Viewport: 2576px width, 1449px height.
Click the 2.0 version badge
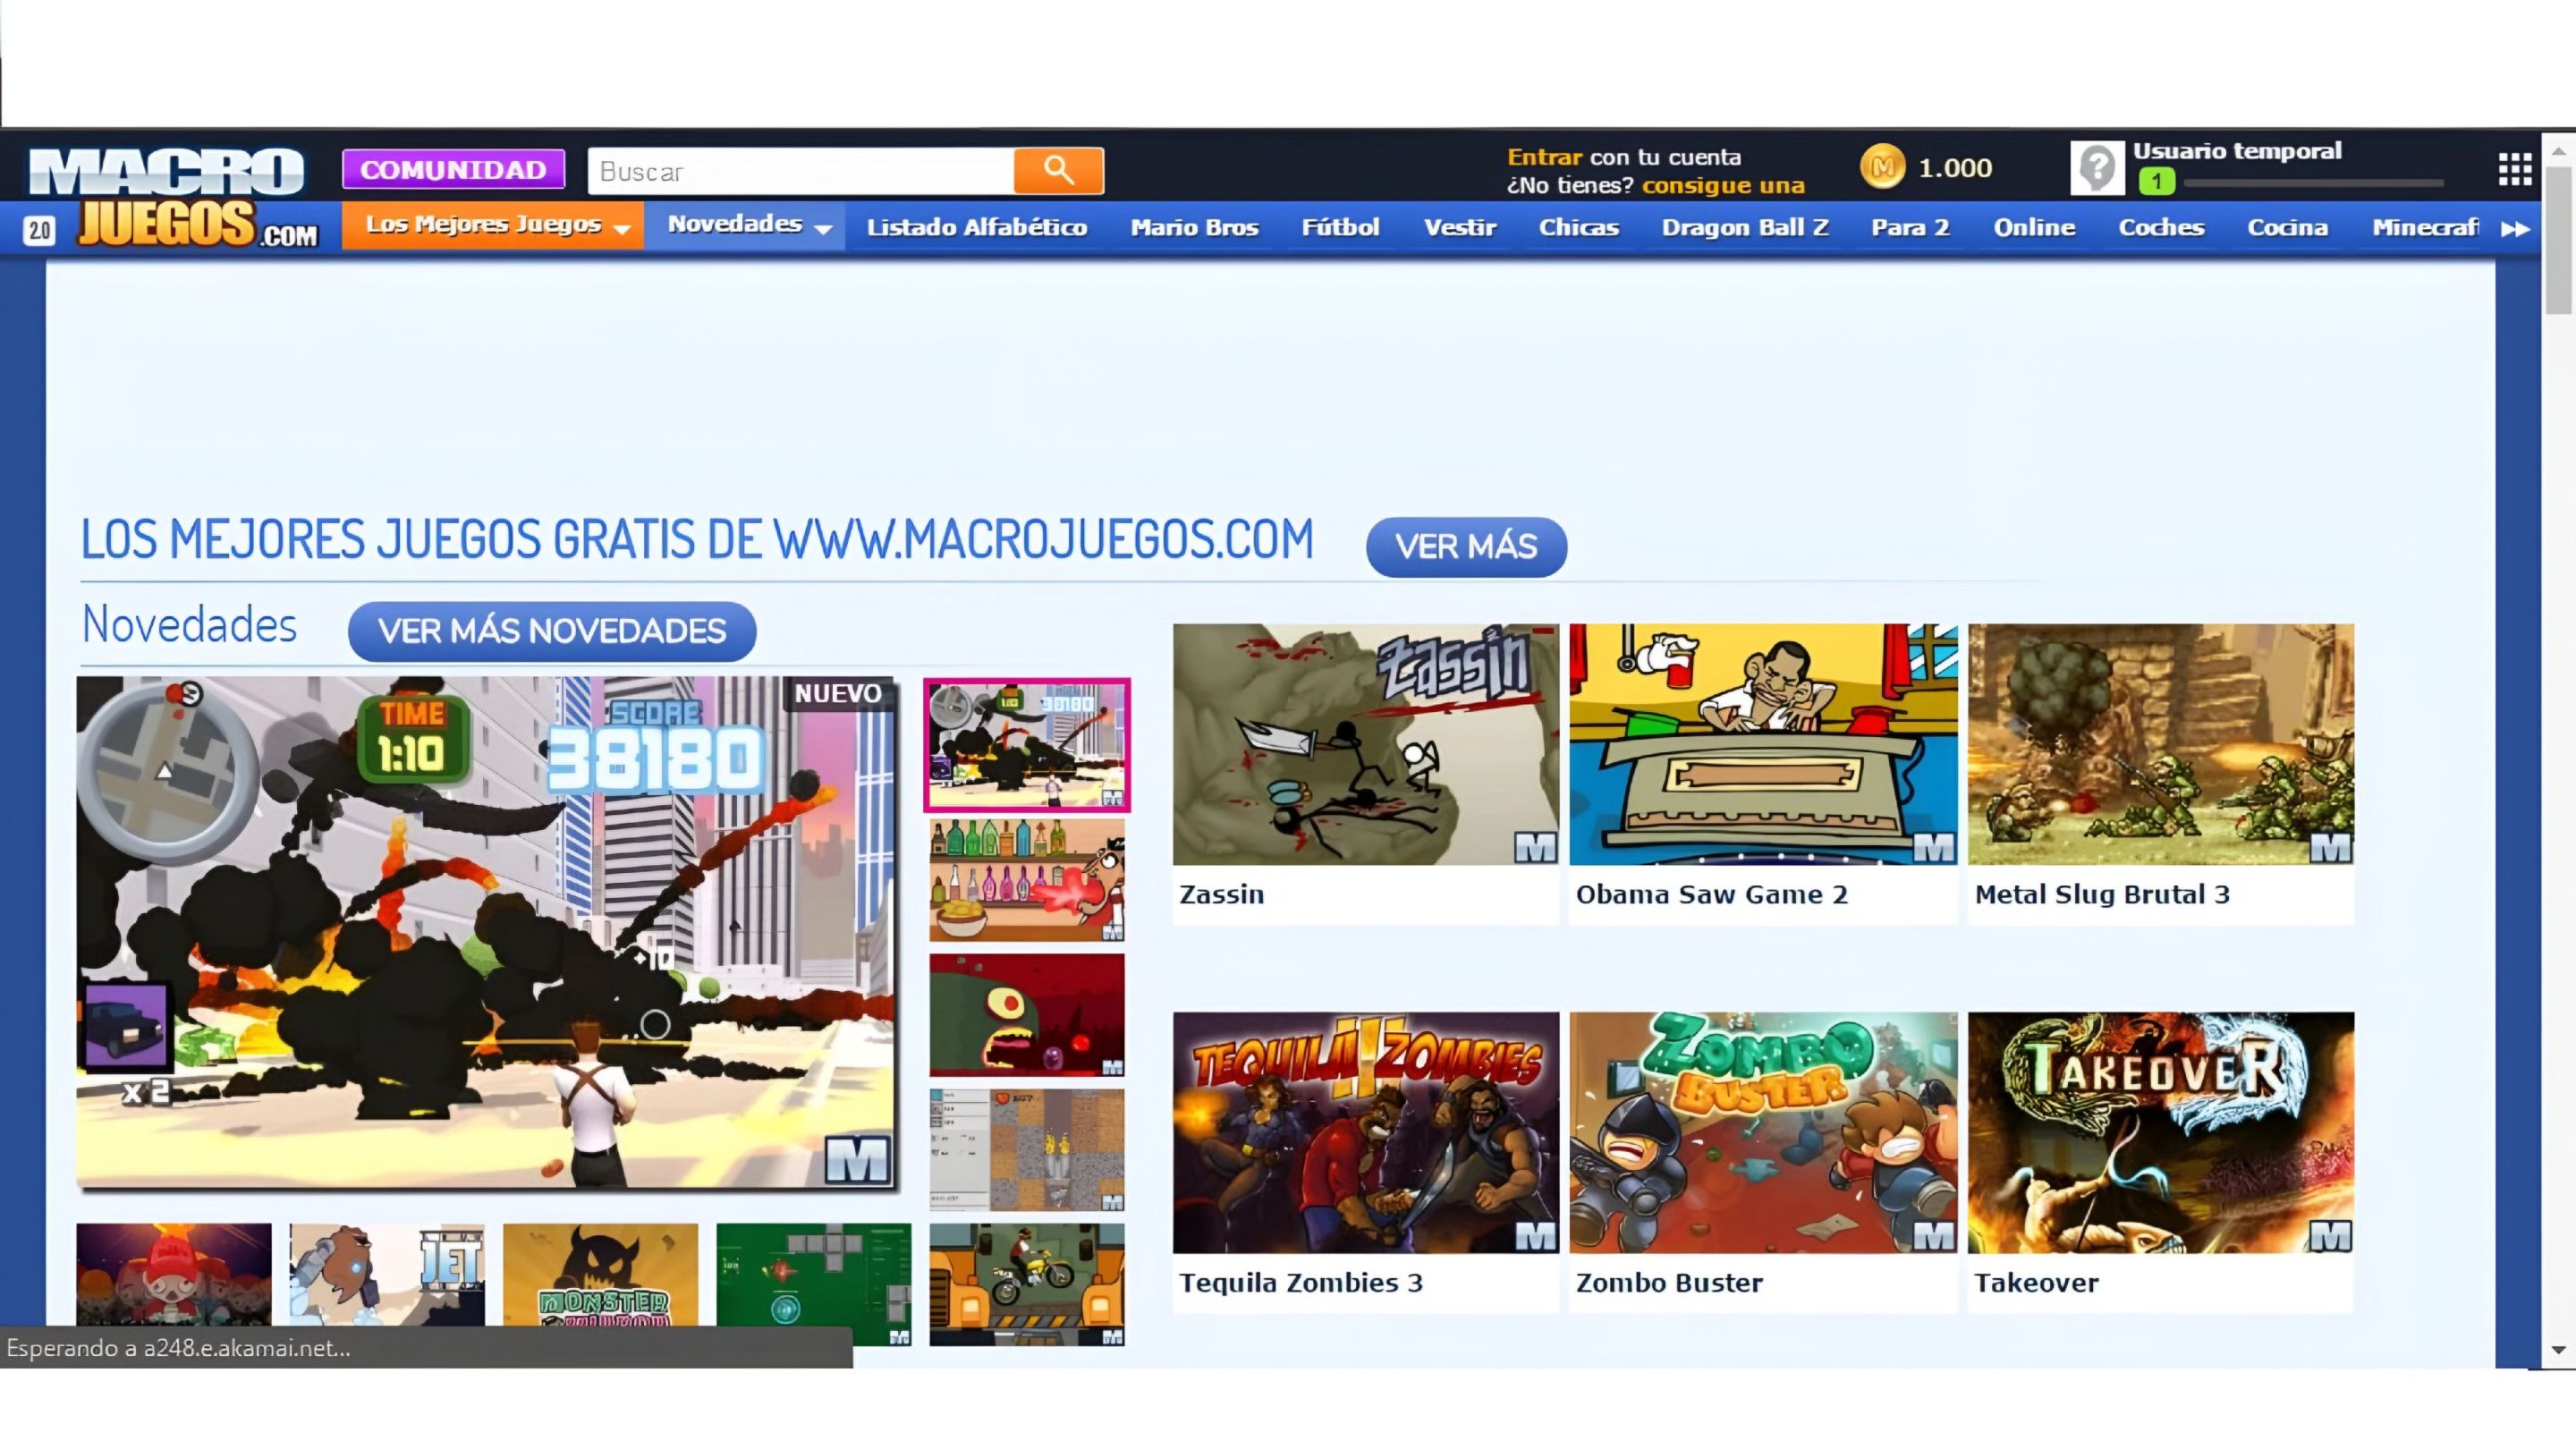tap(39, 230)
